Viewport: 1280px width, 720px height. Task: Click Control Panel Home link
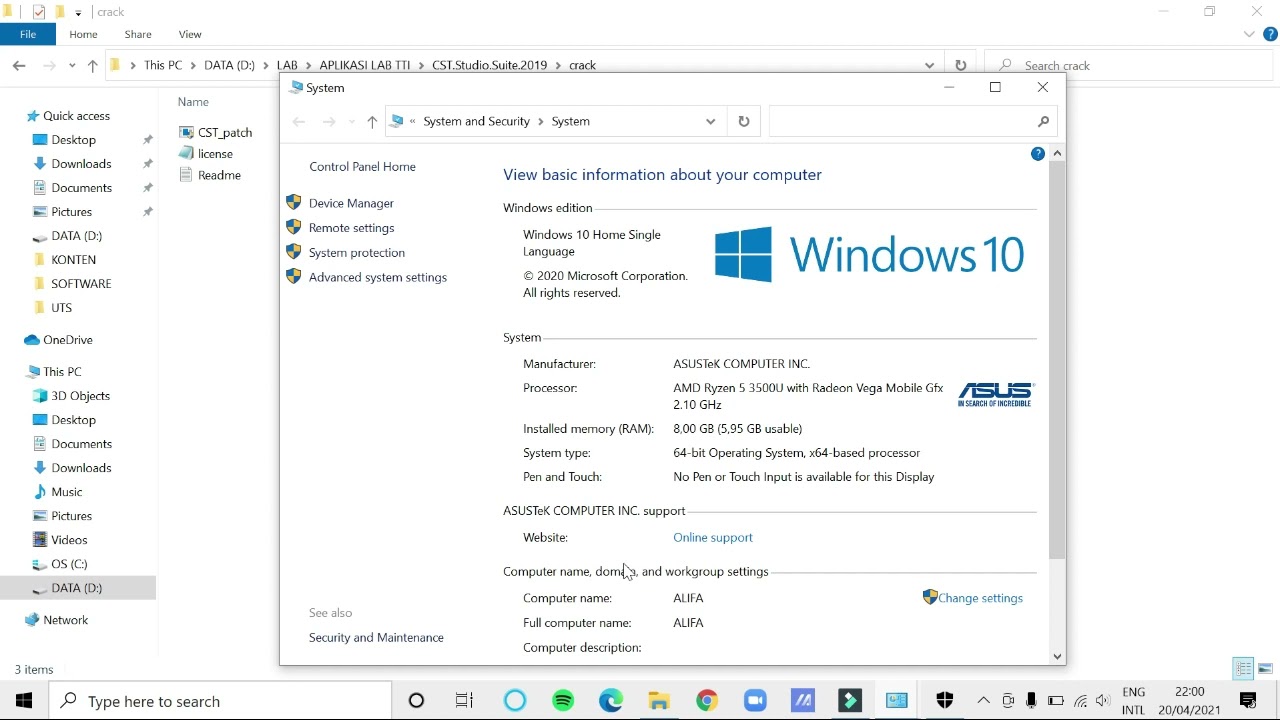pyautogui.click(x=362, y=167)
